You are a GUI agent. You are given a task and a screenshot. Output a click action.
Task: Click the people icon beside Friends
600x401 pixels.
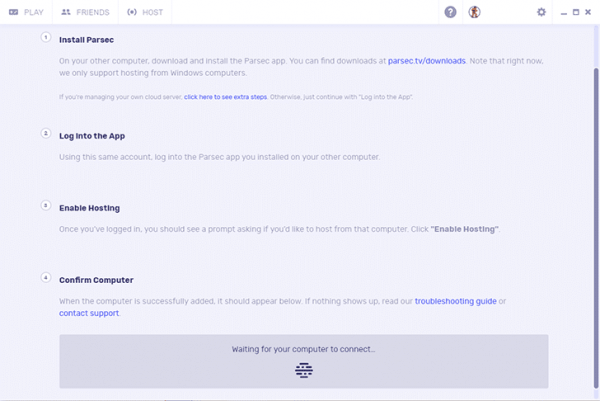pyautogui.click(x=66, y=12)
